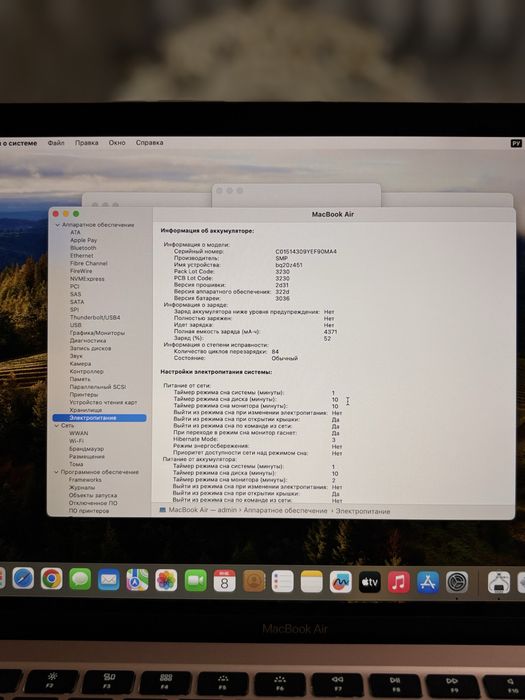Launch FaceTime from the Dock
The width and height of the screenshot is (525, 700).
click(x=196, y=581)
